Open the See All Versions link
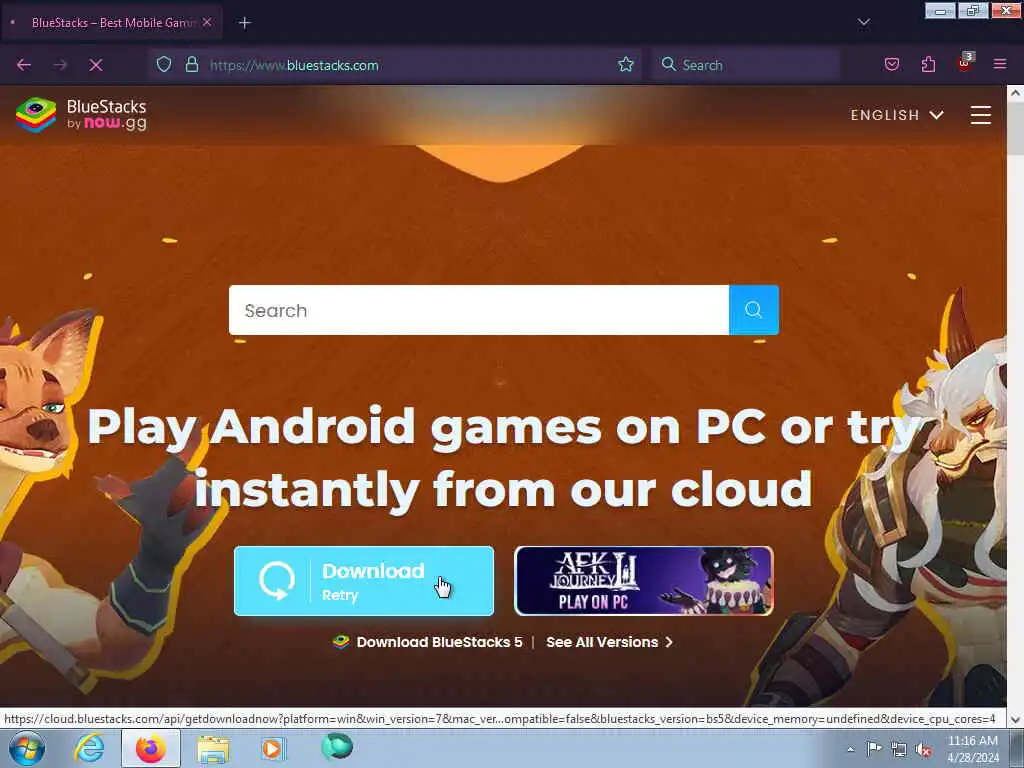The height and width of the screenshot is (768, 1024). (x=609, y=642)
